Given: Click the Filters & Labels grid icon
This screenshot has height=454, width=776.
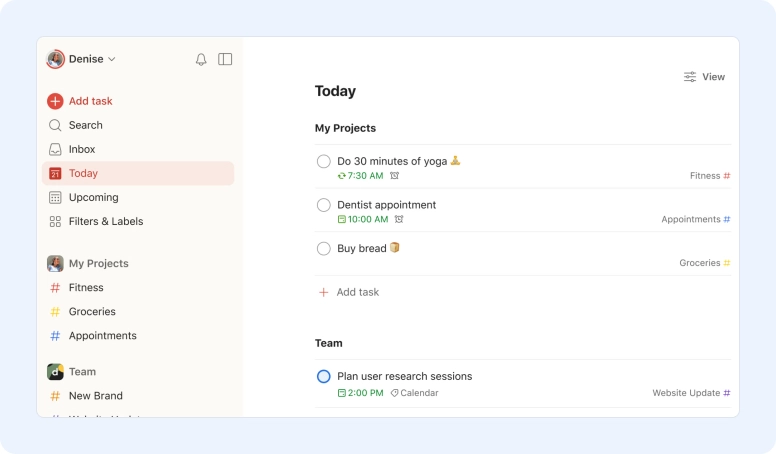Looking at the screenshot, I should pos(55,221).
